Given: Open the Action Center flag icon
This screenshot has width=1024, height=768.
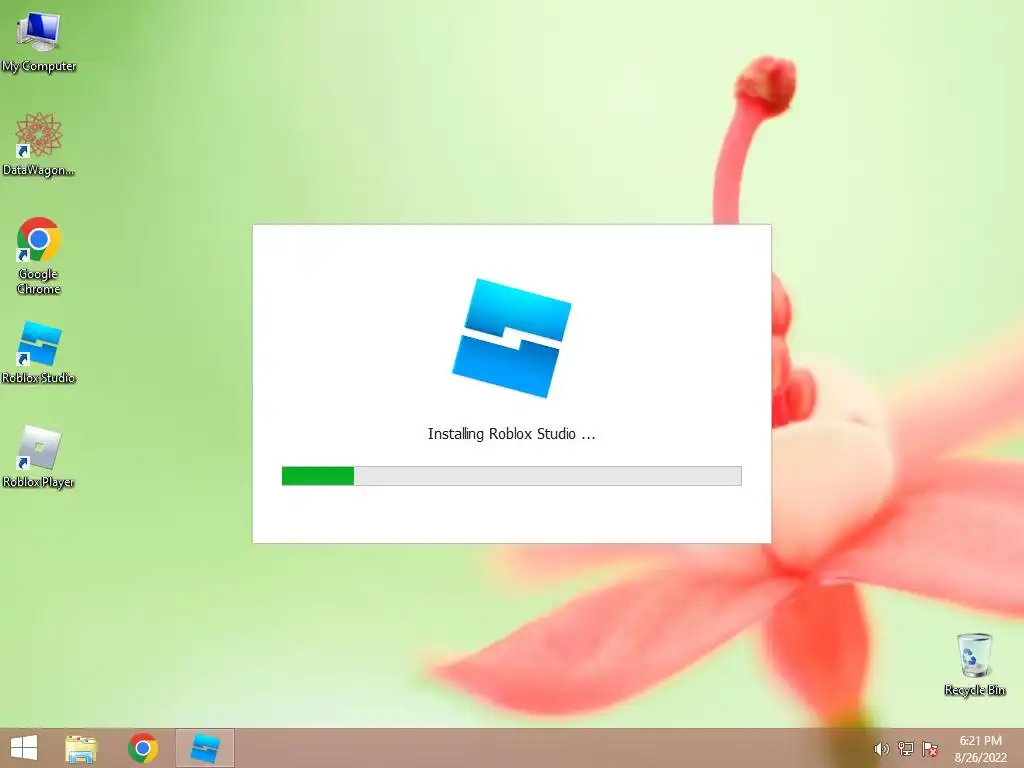Looking at the screenshot, I should [x=930, y=749].
